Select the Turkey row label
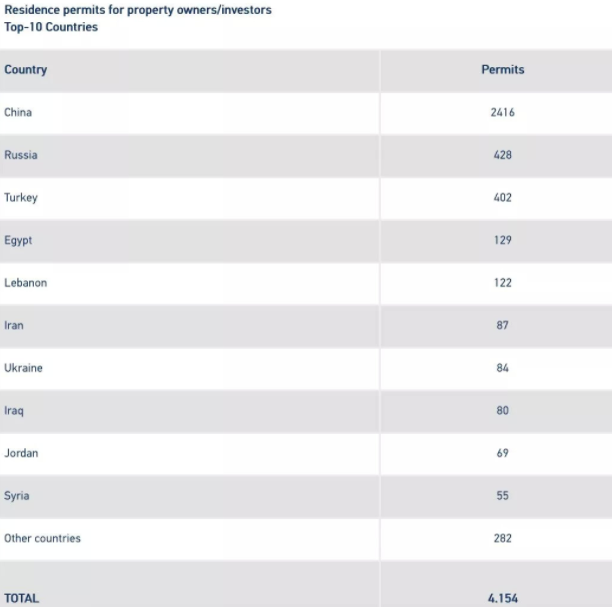Image resolution: width=612 pixels, height=607 pixels. click(21, 198)
